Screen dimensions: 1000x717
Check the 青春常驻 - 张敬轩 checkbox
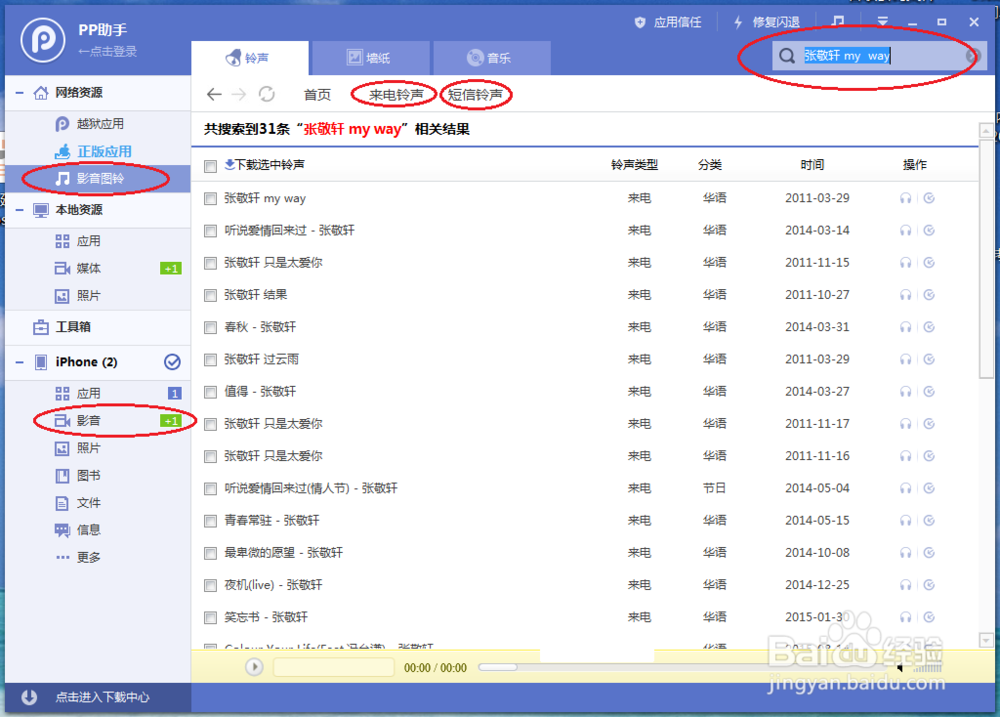coord(210,521)
